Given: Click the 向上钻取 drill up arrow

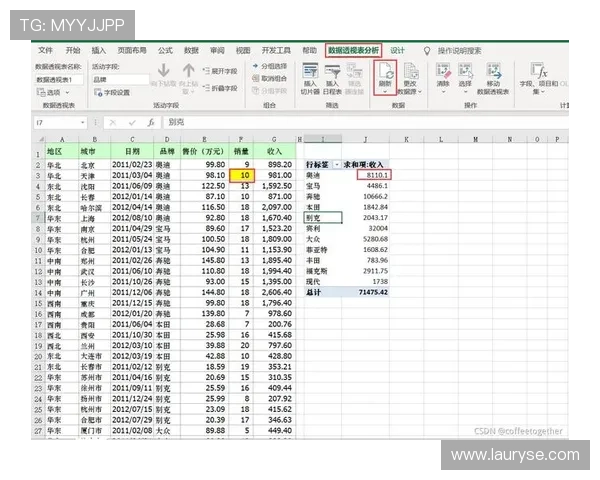Looking at the screenshot, I should [x=188, y=71].
